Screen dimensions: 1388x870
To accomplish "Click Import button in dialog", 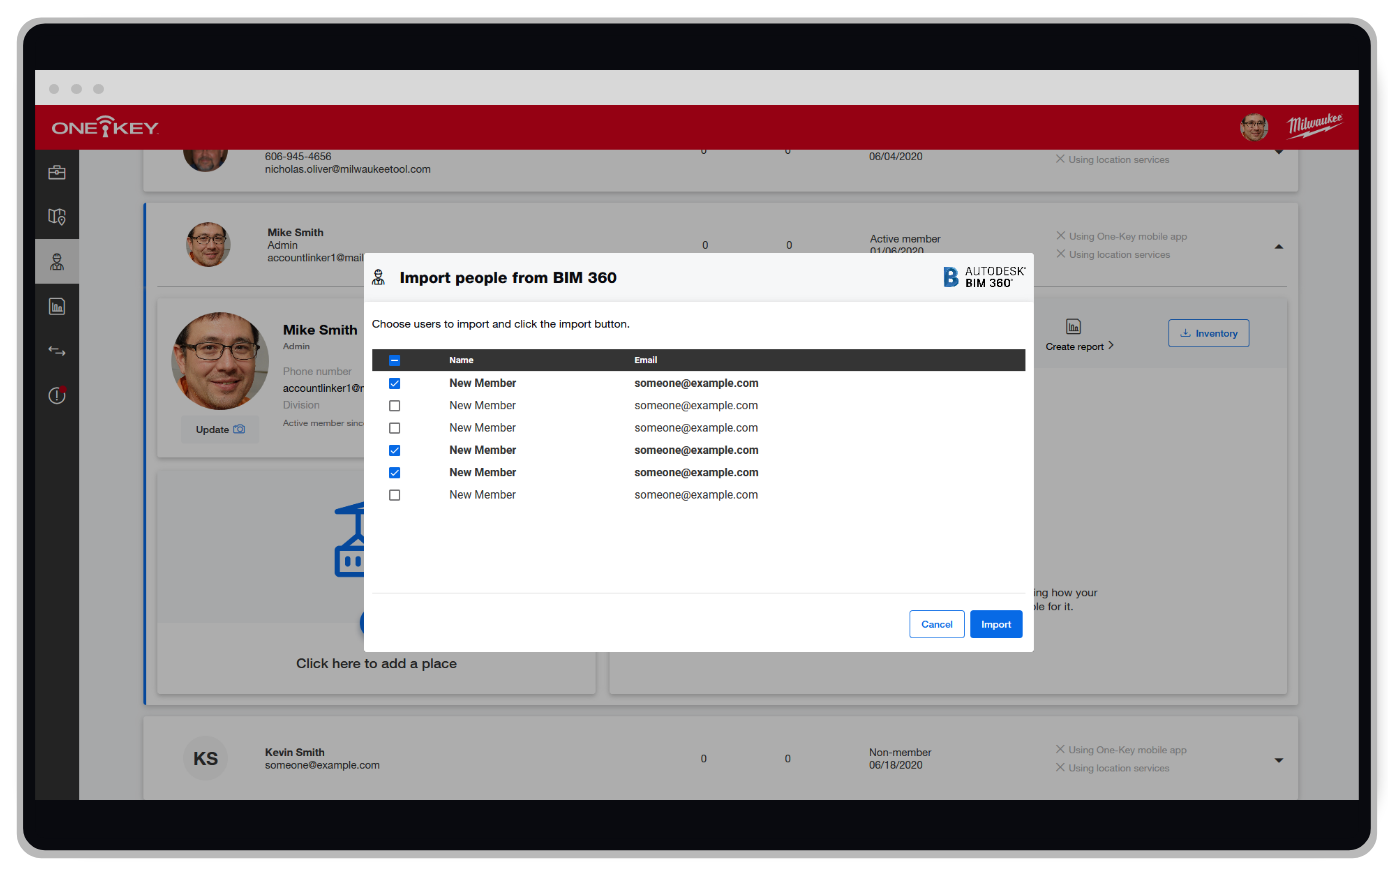I will click(x=996, y=624).
